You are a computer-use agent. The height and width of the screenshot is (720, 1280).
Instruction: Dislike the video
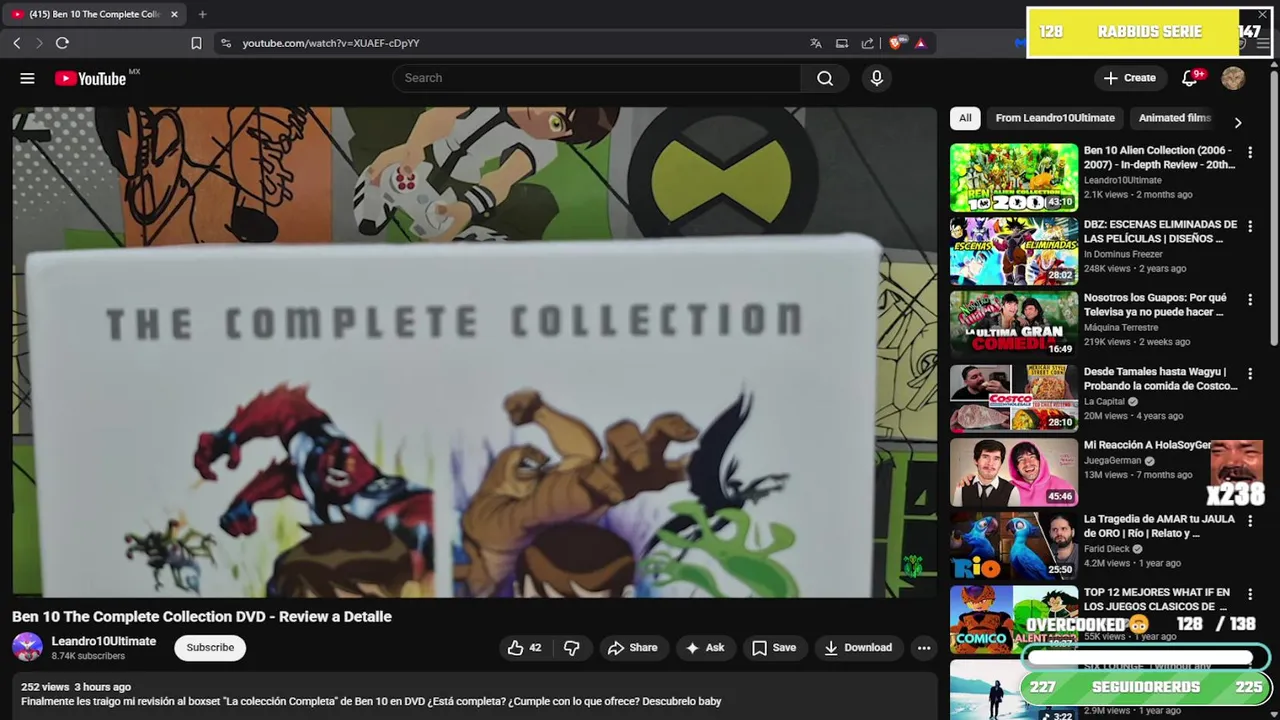571,648
